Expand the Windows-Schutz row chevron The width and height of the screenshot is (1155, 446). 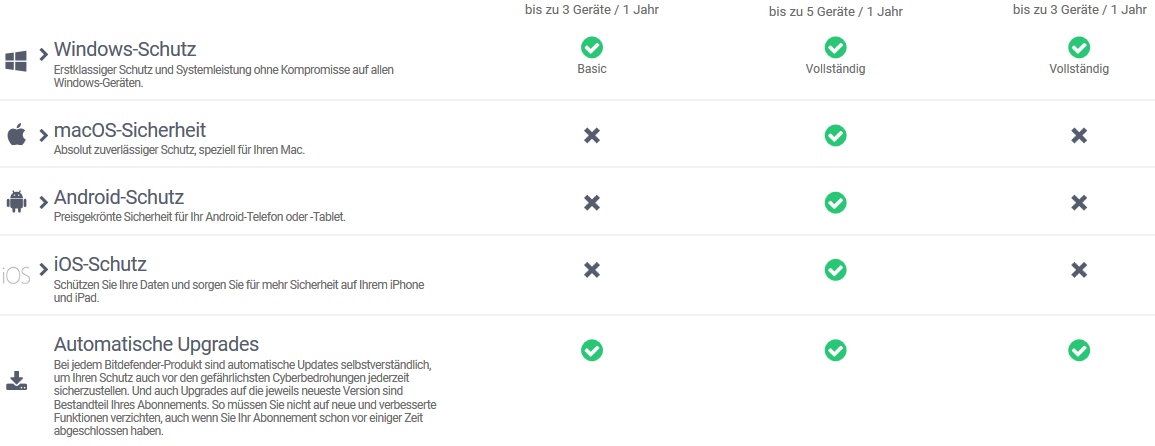coord(43,53)
